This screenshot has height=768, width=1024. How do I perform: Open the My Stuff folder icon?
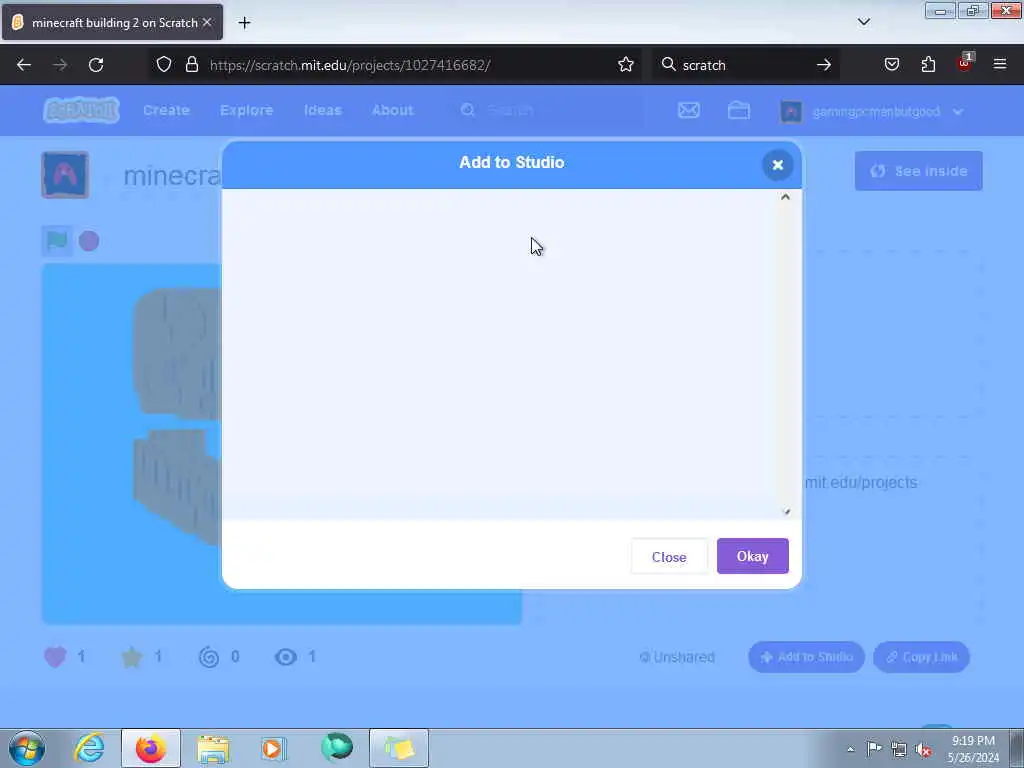coord(739,110)
